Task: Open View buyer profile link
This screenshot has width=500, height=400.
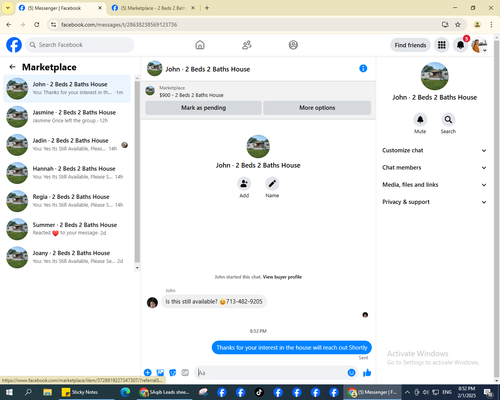Action: (282, 277)
